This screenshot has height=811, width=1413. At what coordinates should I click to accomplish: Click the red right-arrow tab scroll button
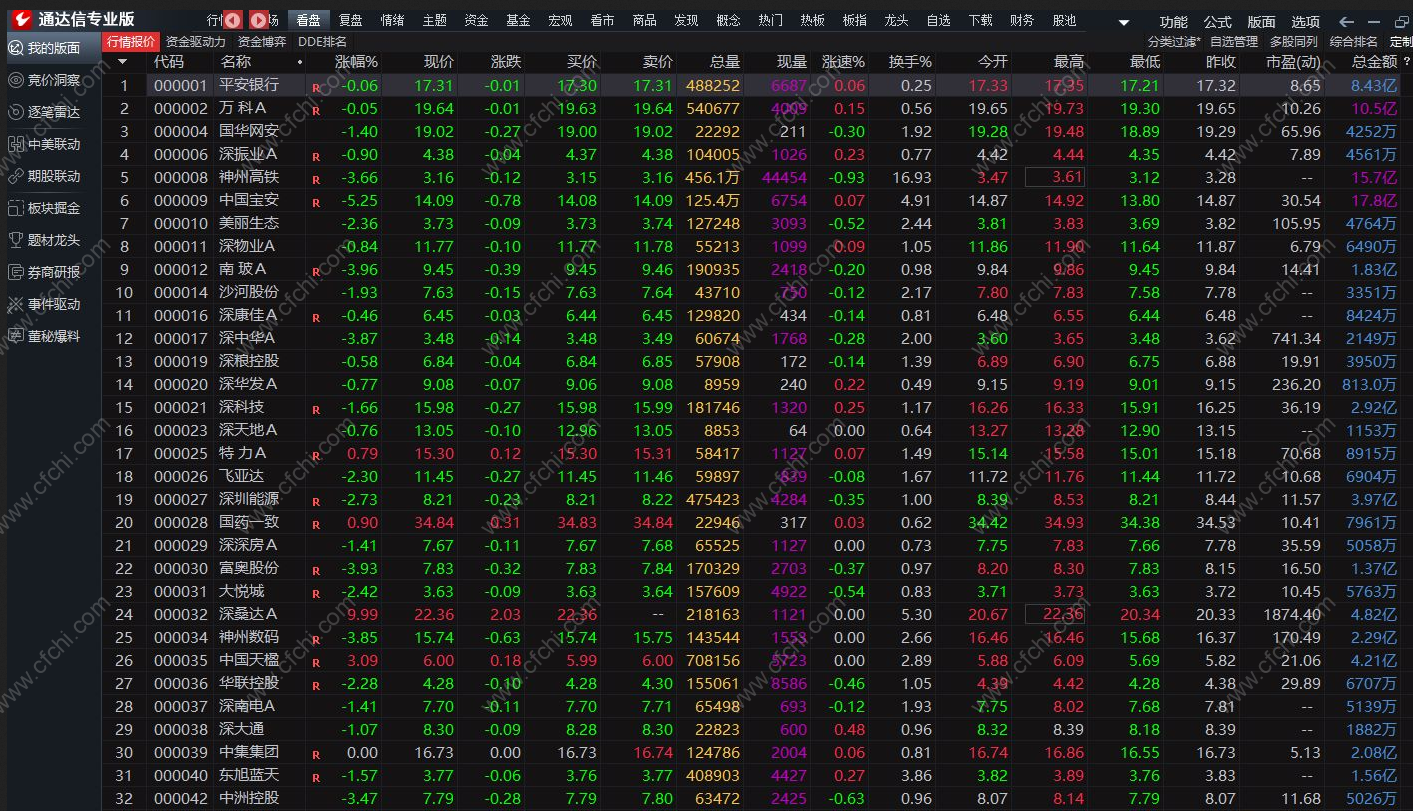(258, 20)
